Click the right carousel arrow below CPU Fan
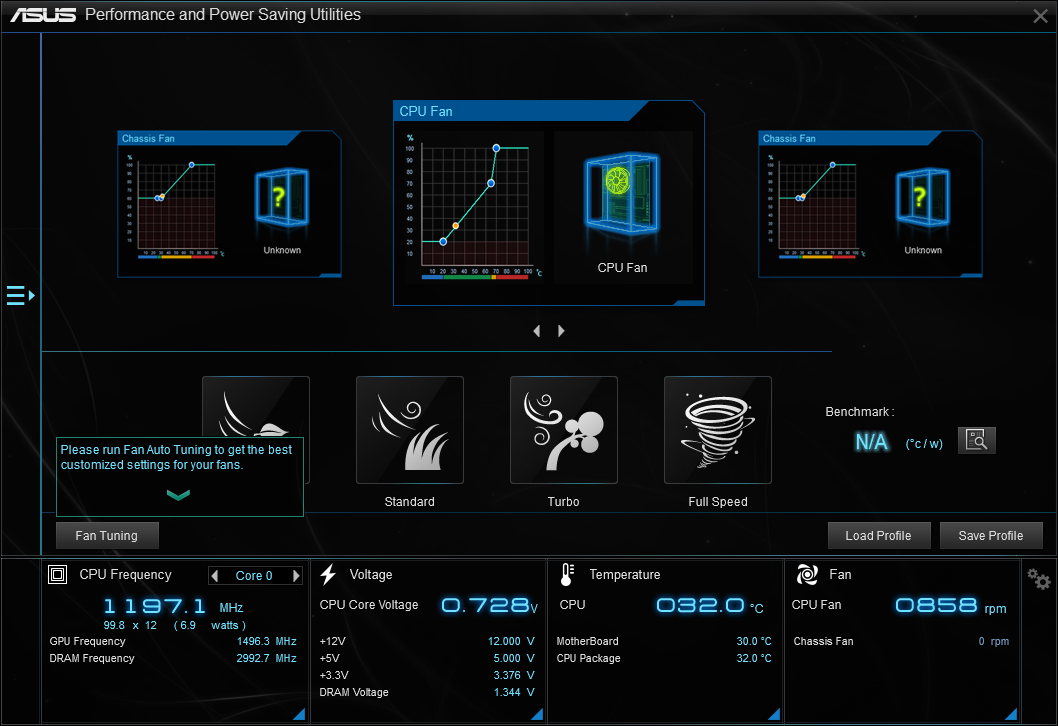 click(x=561, y=330)
